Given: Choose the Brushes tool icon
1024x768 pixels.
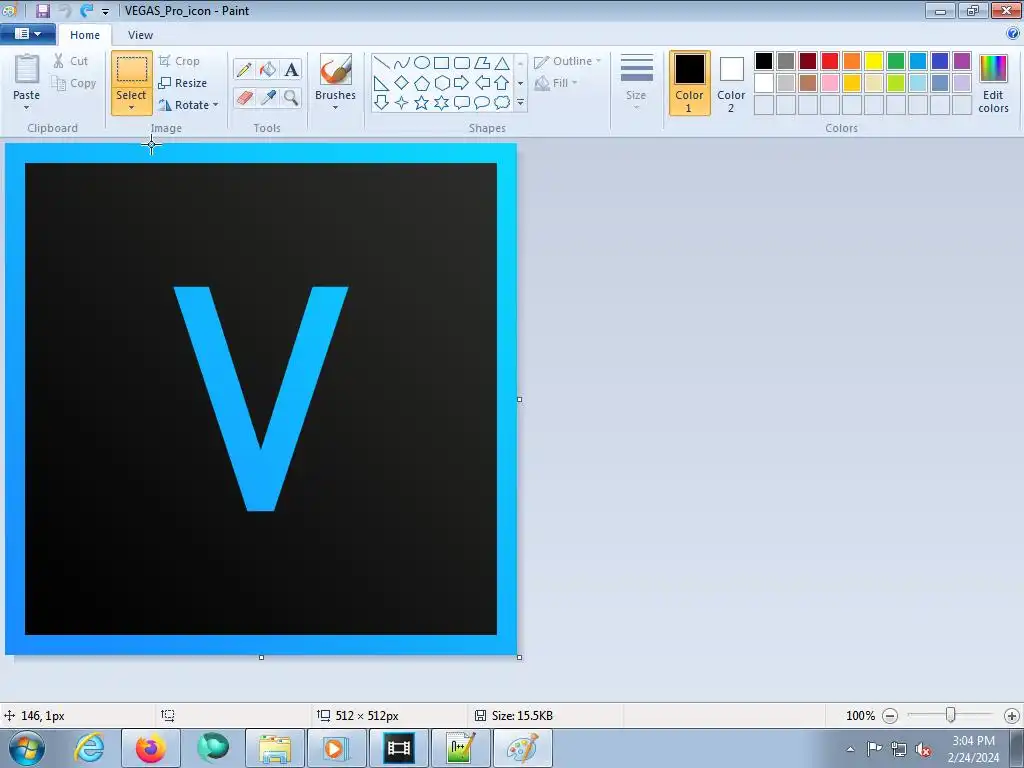Looking at the screenshot, I should 336,69.
